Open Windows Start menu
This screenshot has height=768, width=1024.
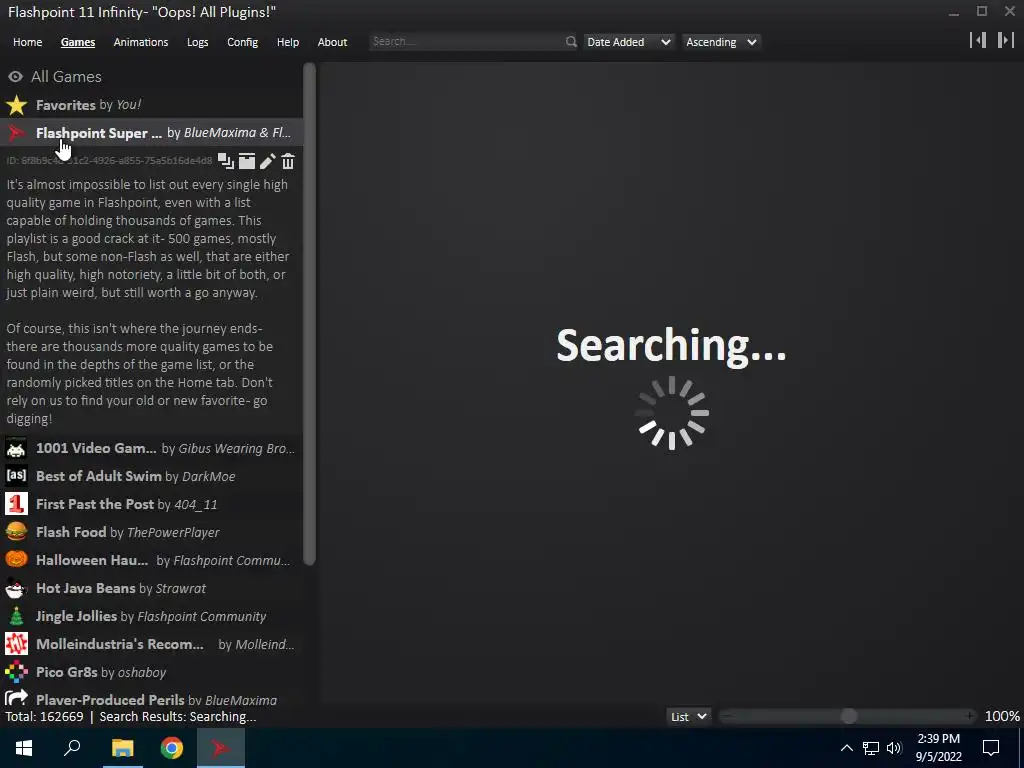coord(24,748)
